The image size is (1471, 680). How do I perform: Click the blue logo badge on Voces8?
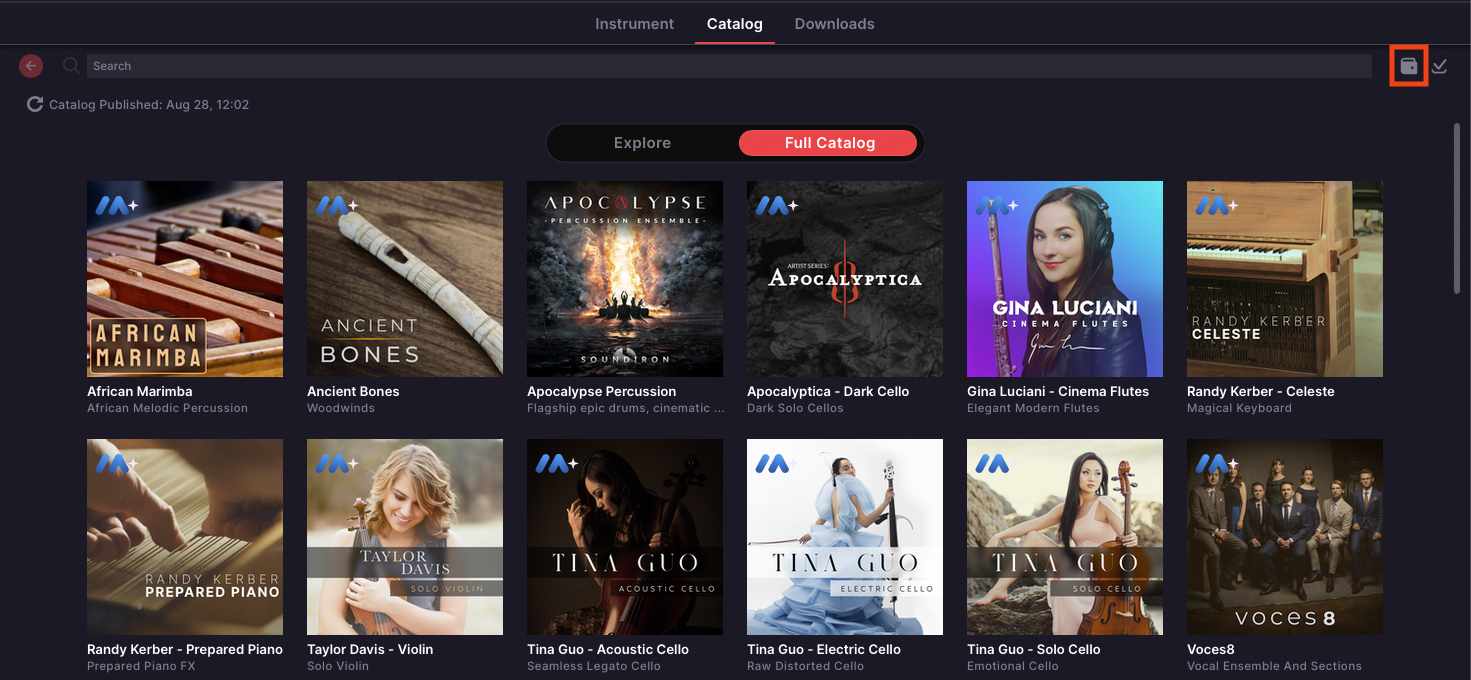[1217, 463]
